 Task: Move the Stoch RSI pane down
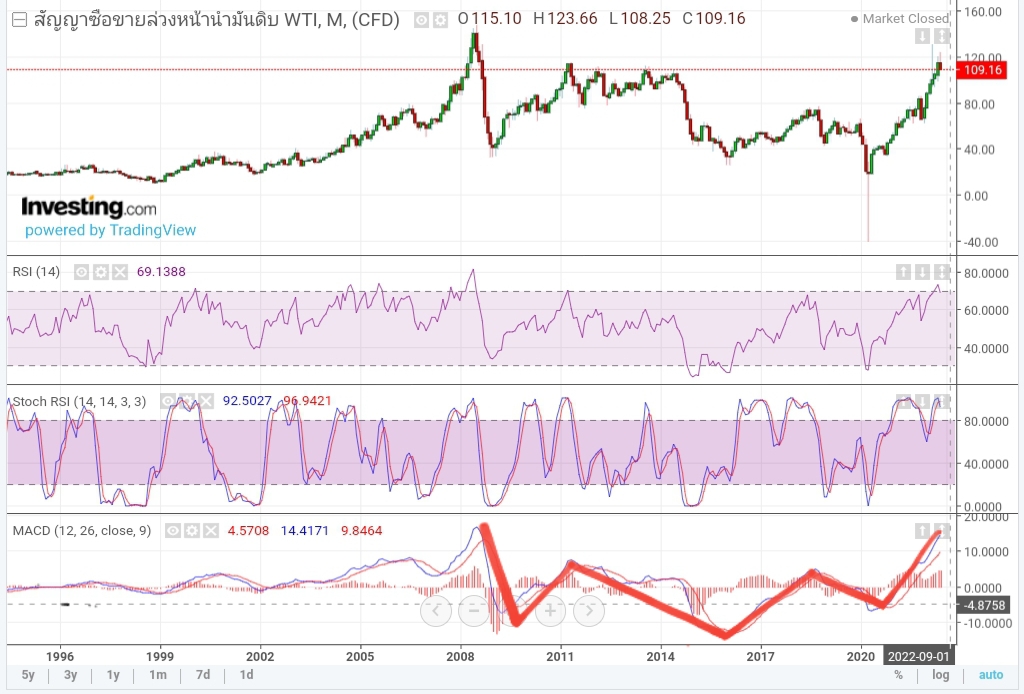click(922, 401)
